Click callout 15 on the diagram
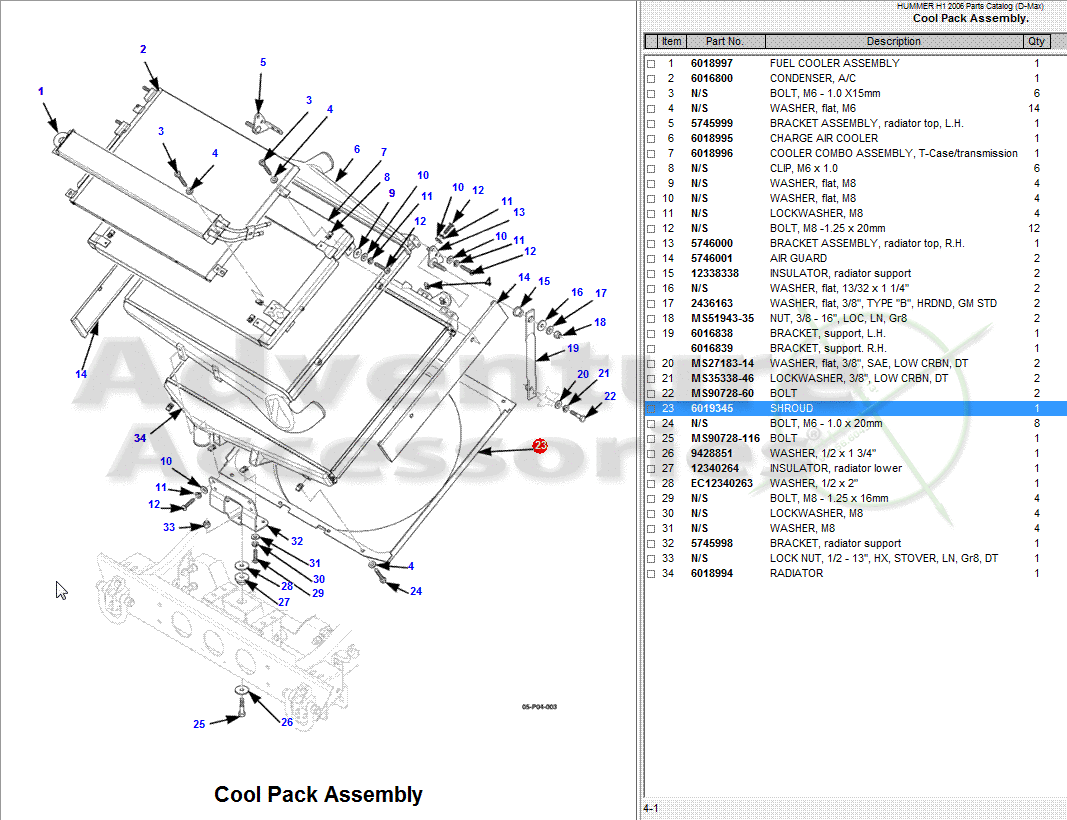This screenshot has width=1067, height=820. point(544,282)
